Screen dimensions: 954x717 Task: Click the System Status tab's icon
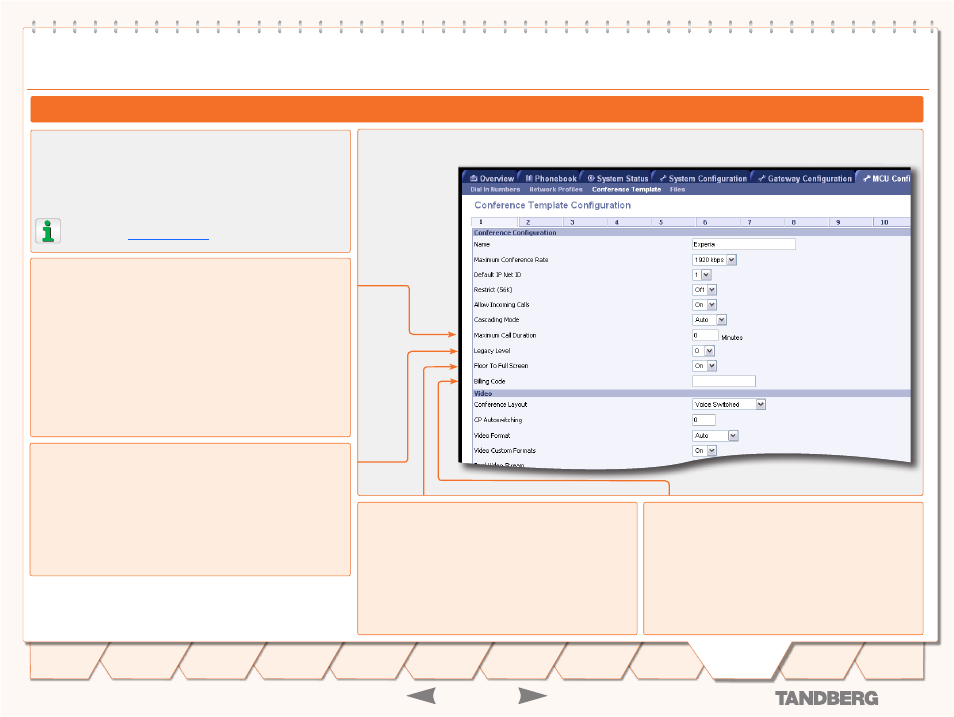tap(591, 178)
